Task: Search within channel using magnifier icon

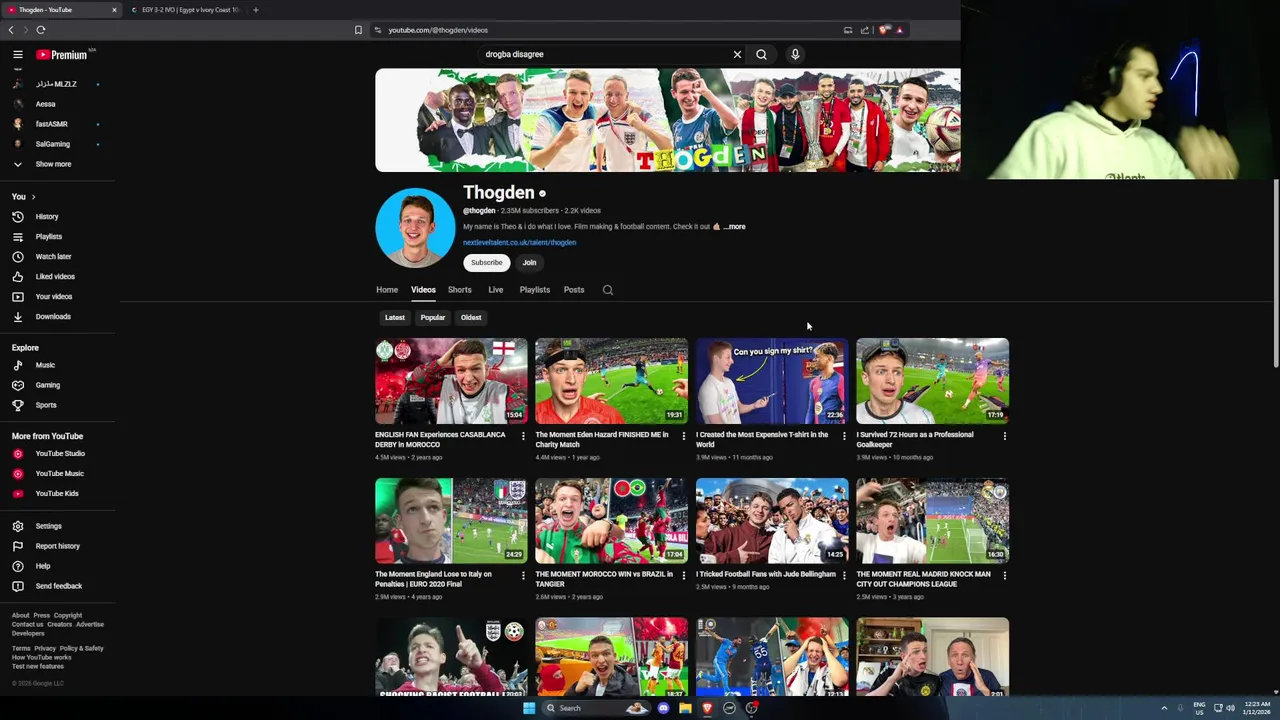Action: [x=607, y=290]
